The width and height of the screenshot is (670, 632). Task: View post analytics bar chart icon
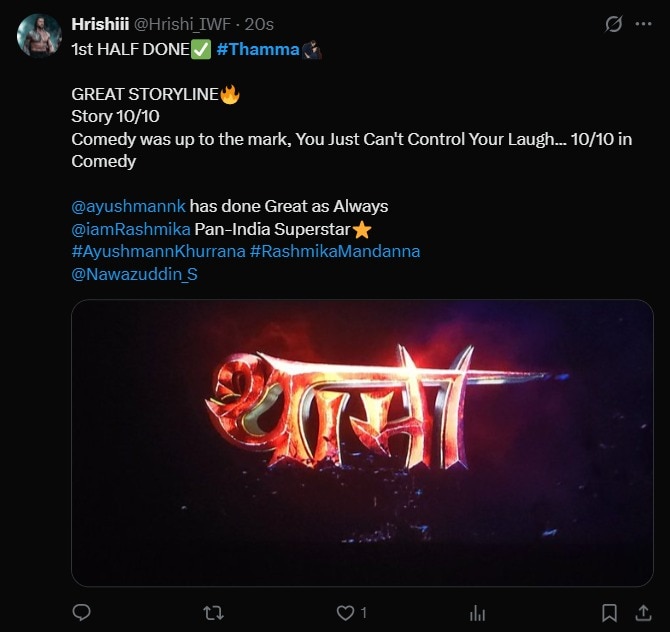coord(478,611)
